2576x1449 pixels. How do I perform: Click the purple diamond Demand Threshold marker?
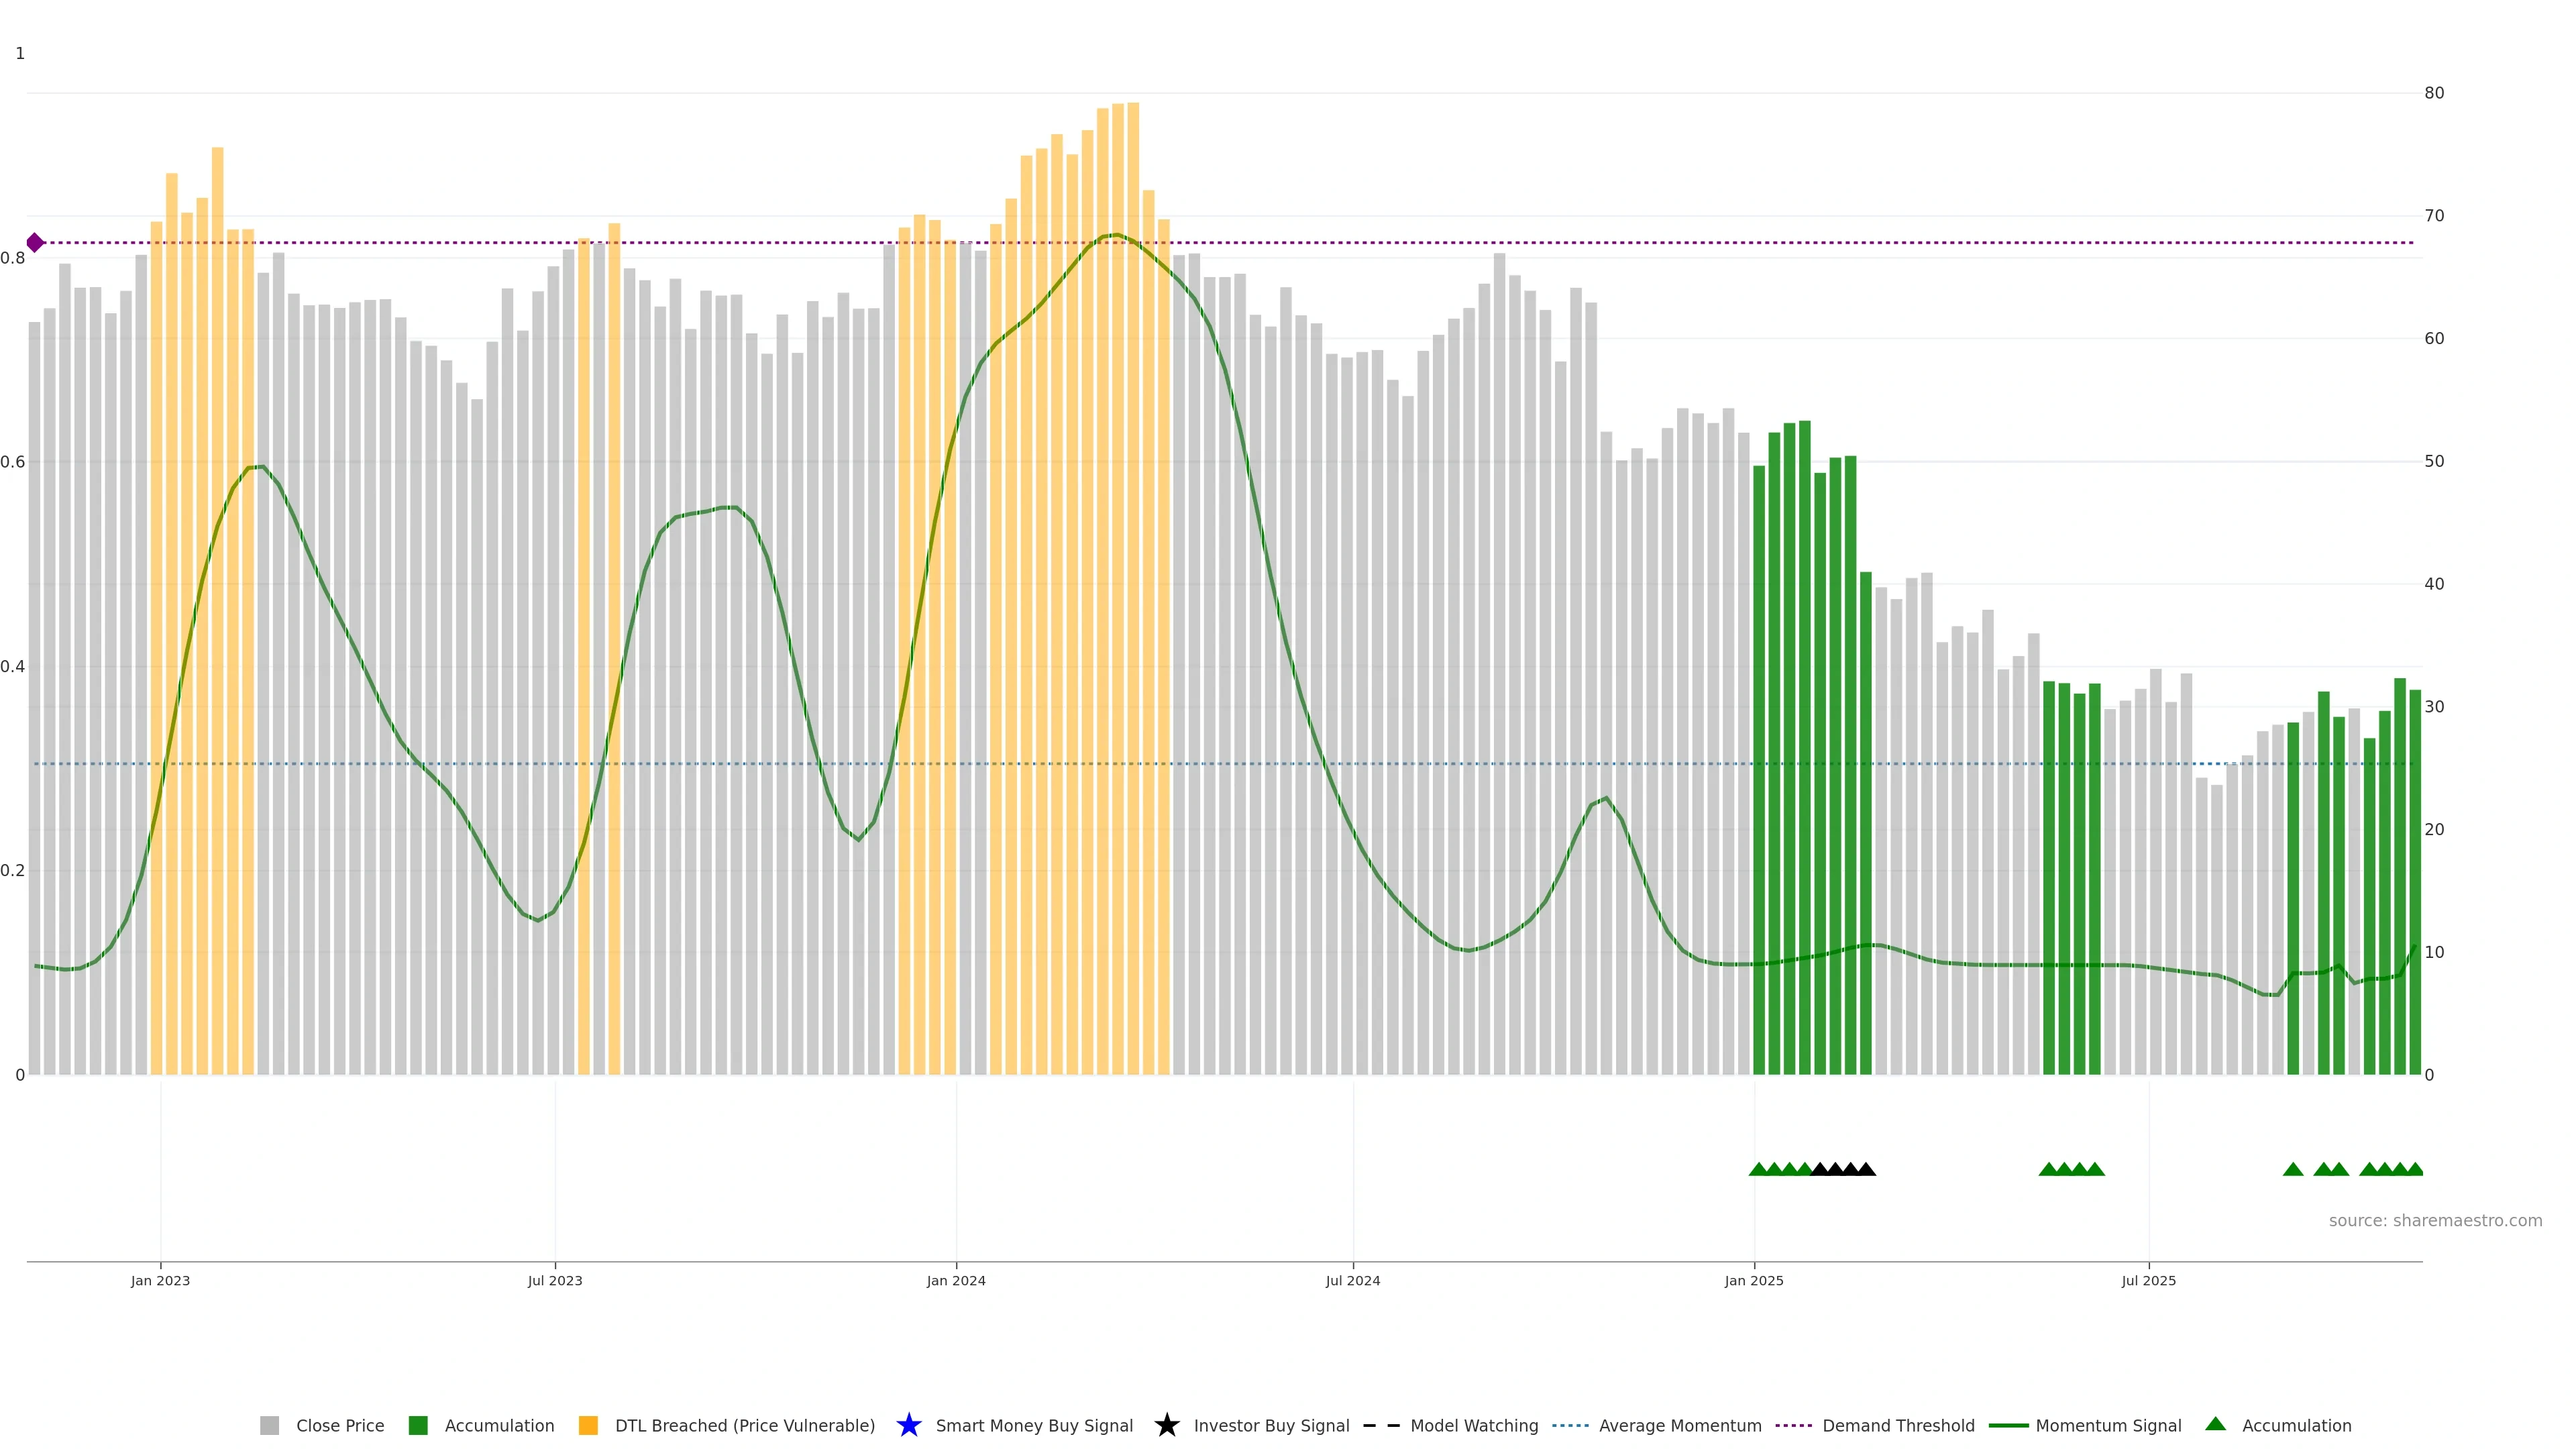tap(35, 243)
